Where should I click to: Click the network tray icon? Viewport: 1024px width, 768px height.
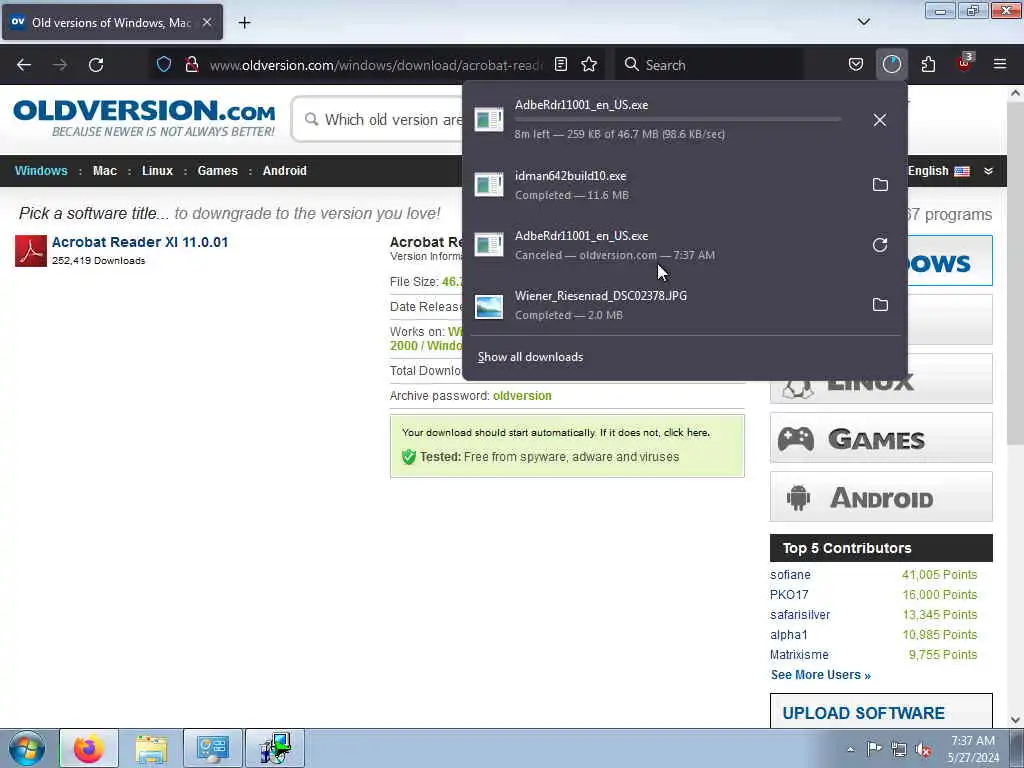pyautogui.click(x=899, y=750)
